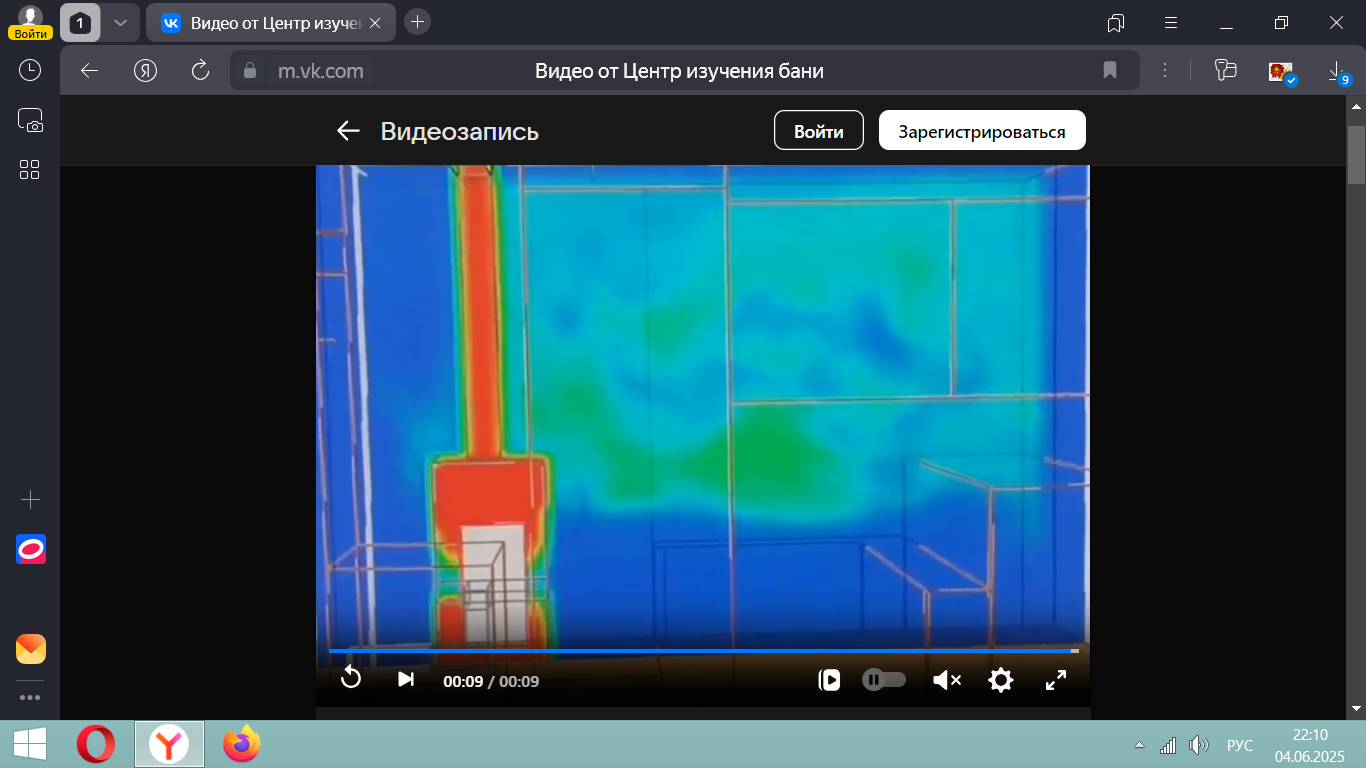This screenshot has width=1366, height=768.
Task: Go back from Видеозапись page
Action: click(x=348, y=131)
